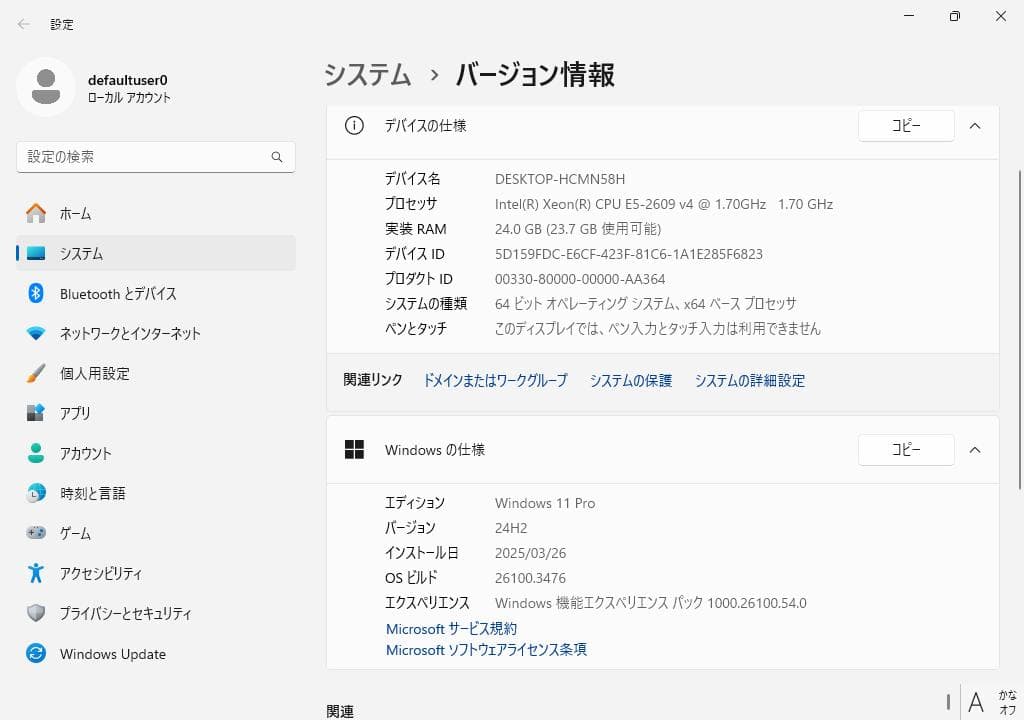Click the アクセシビリティ figure icon
Viewport: 1024px width, 720px height.
coord(36,573)
